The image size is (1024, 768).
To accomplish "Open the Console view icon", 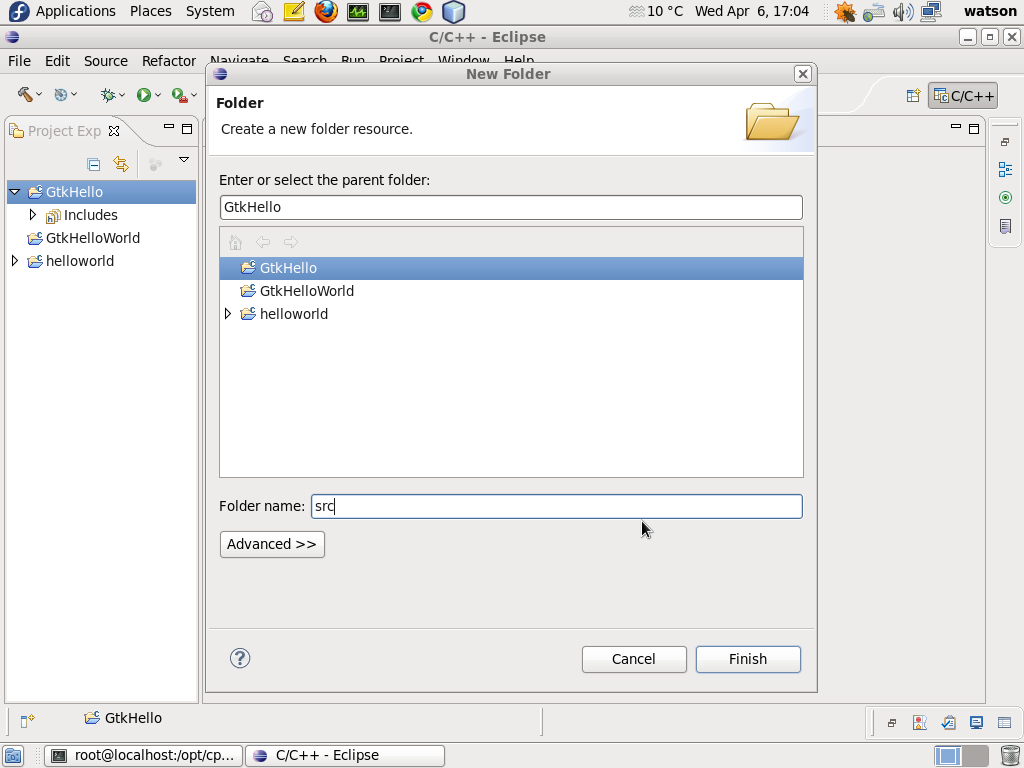I will [x=976, y=722].
